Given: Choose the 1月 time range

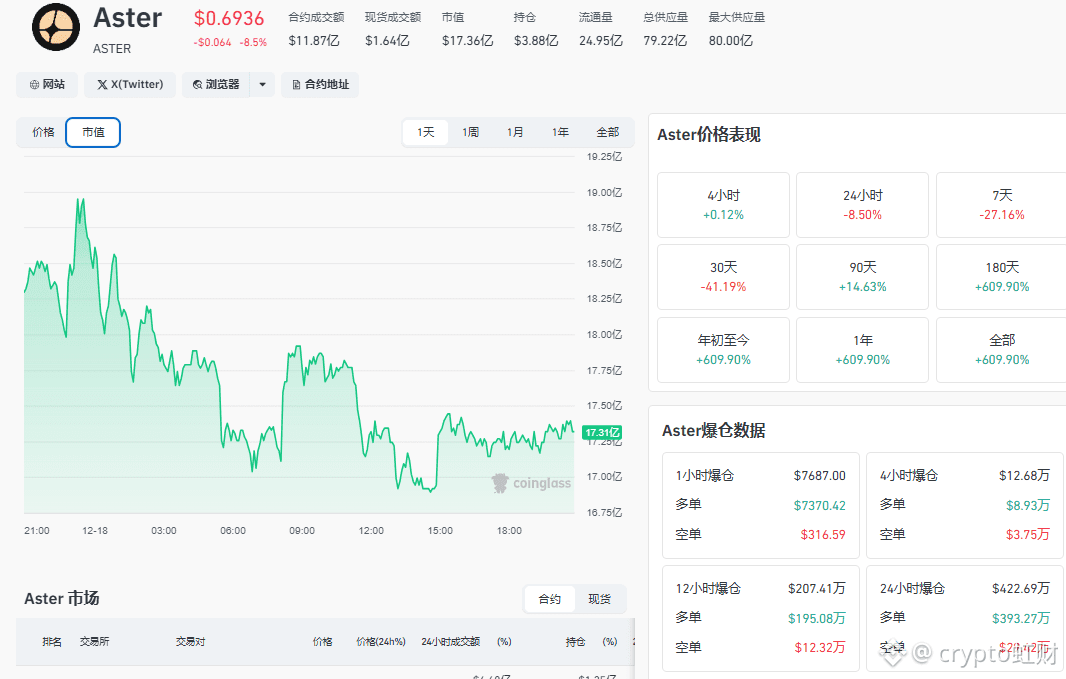Looking at the screenshot, I should tap(515, 133).
